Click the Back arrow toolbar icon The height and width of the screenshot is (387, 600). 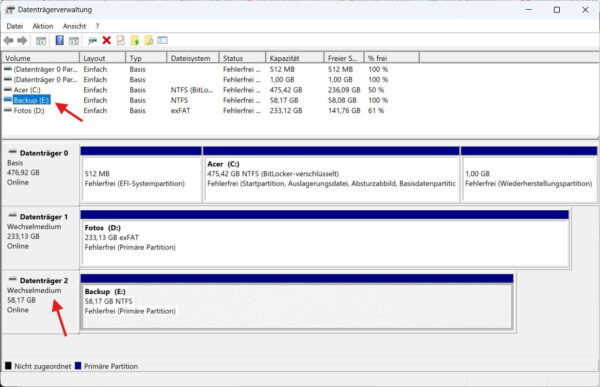[8, 40]
